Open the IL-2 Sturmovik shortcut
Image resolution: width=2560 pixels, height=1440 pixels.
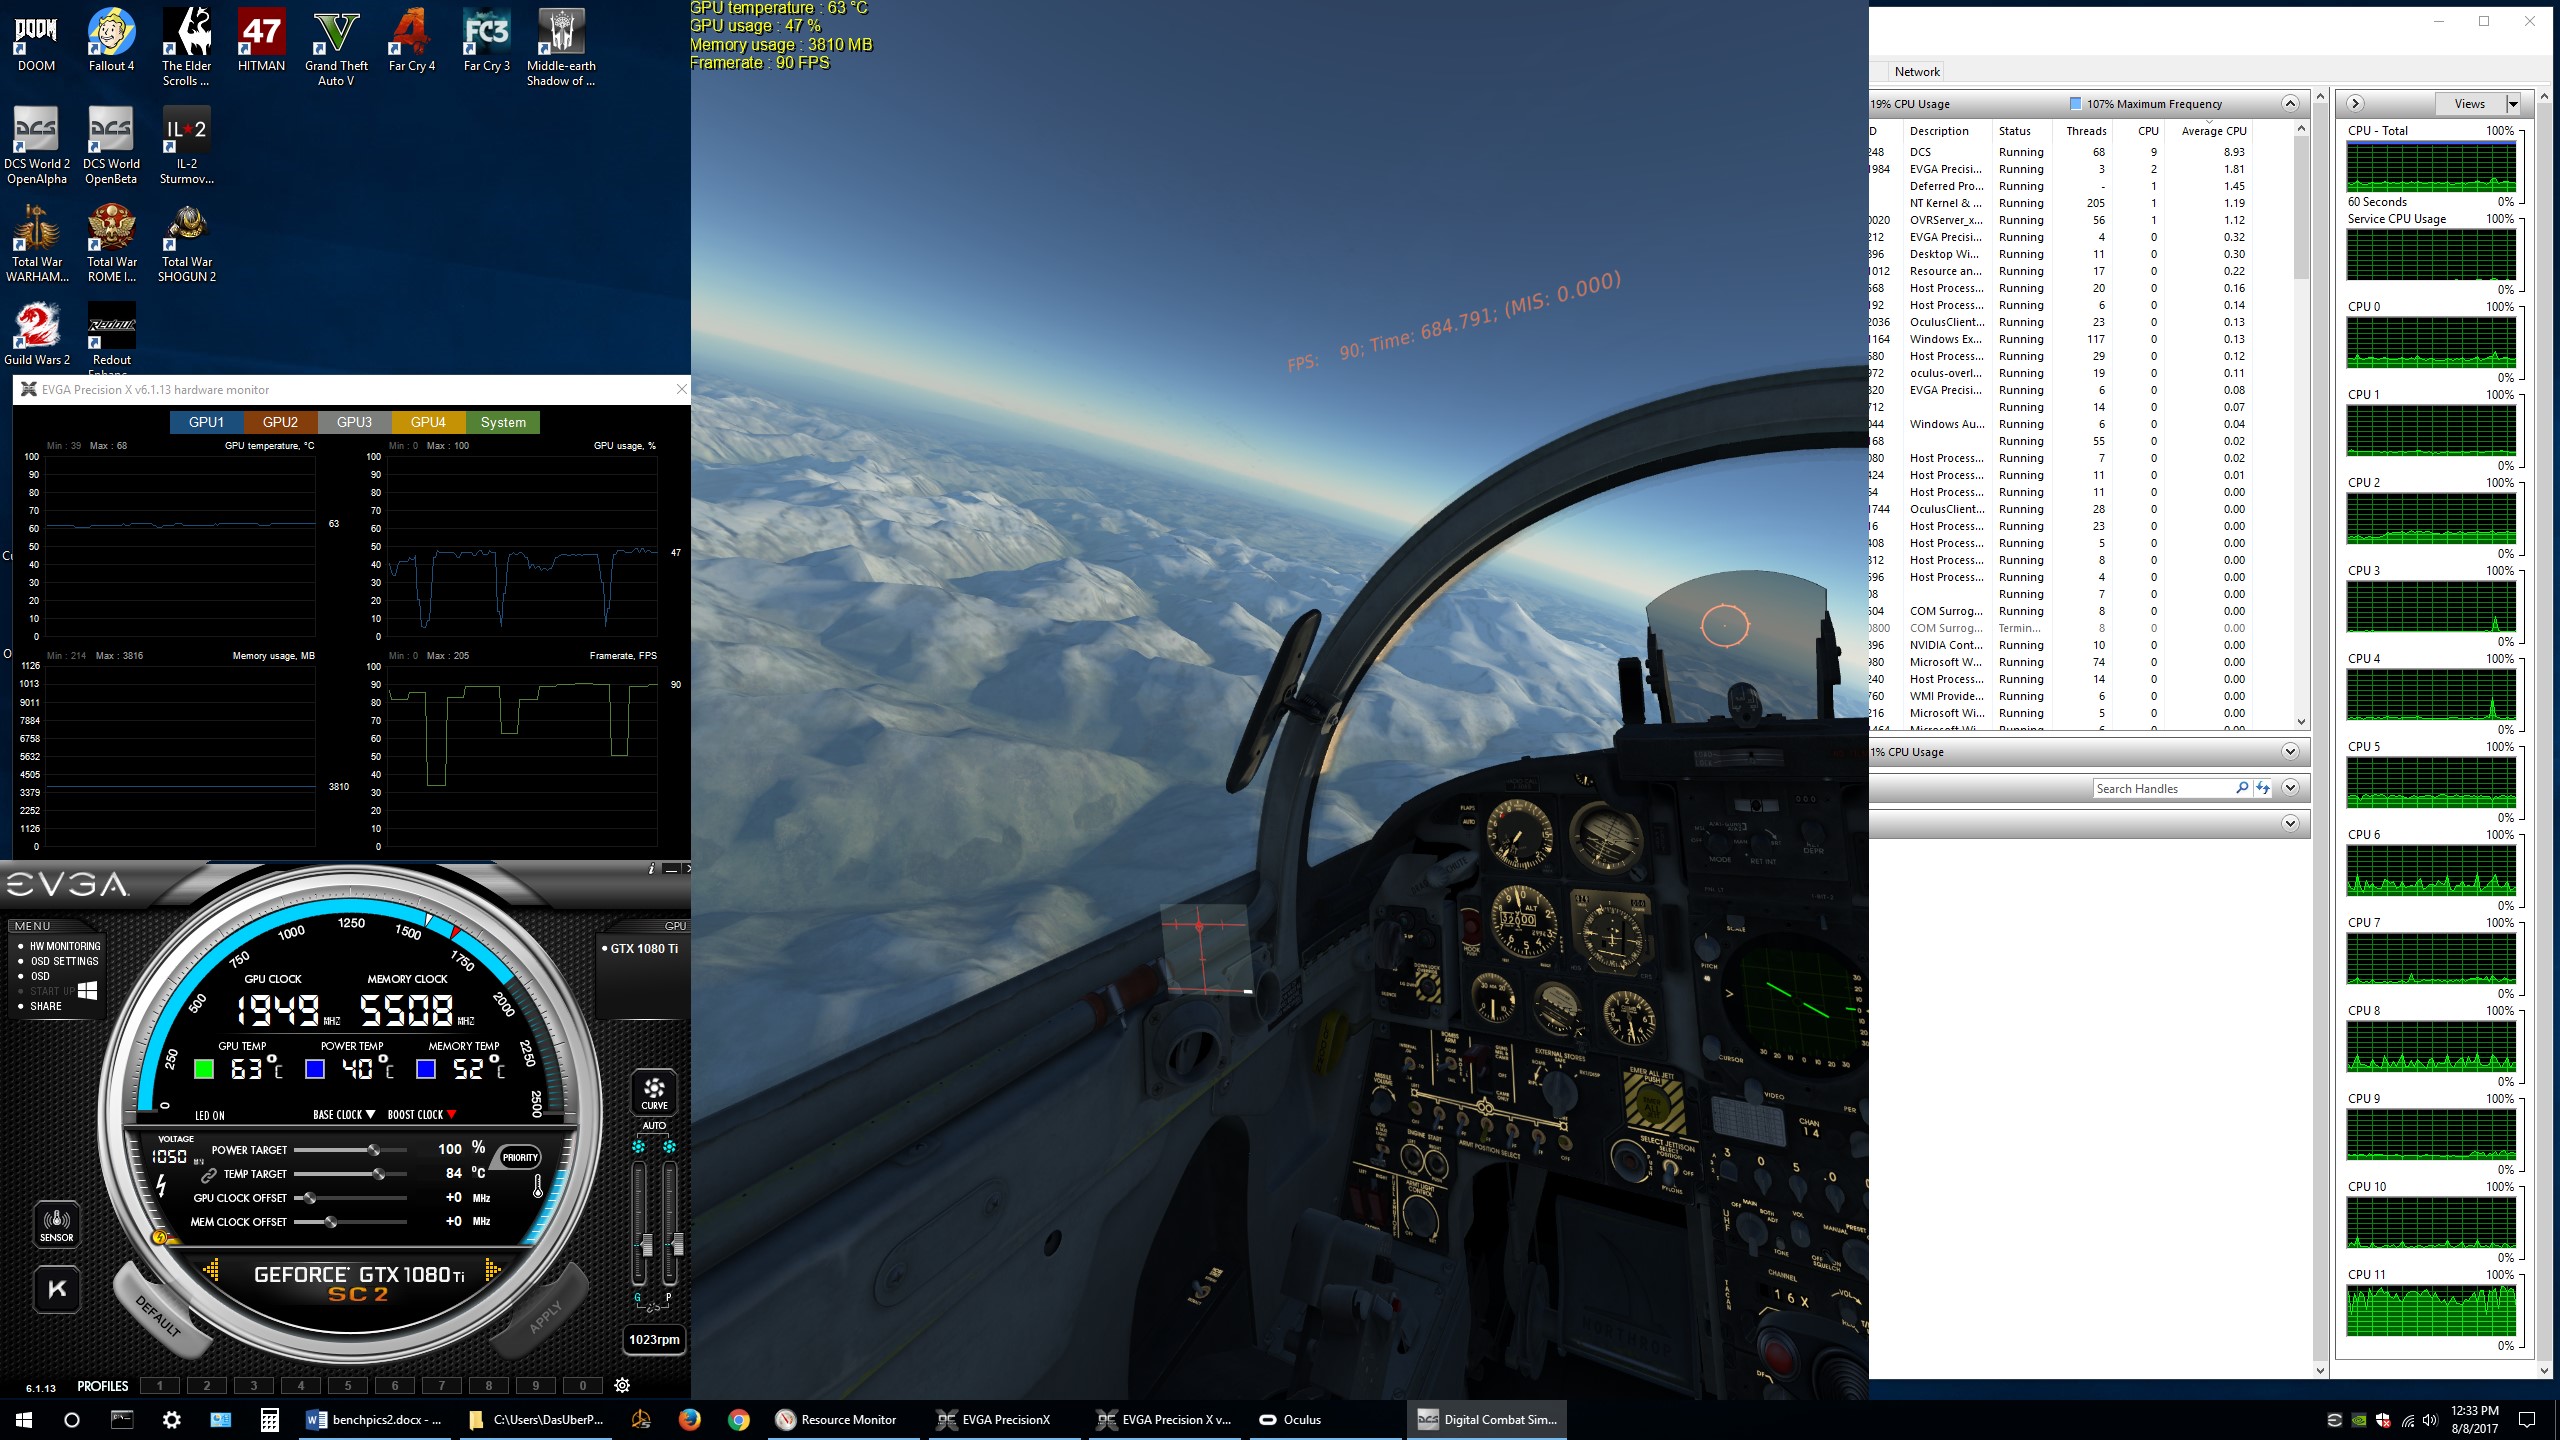186,146
